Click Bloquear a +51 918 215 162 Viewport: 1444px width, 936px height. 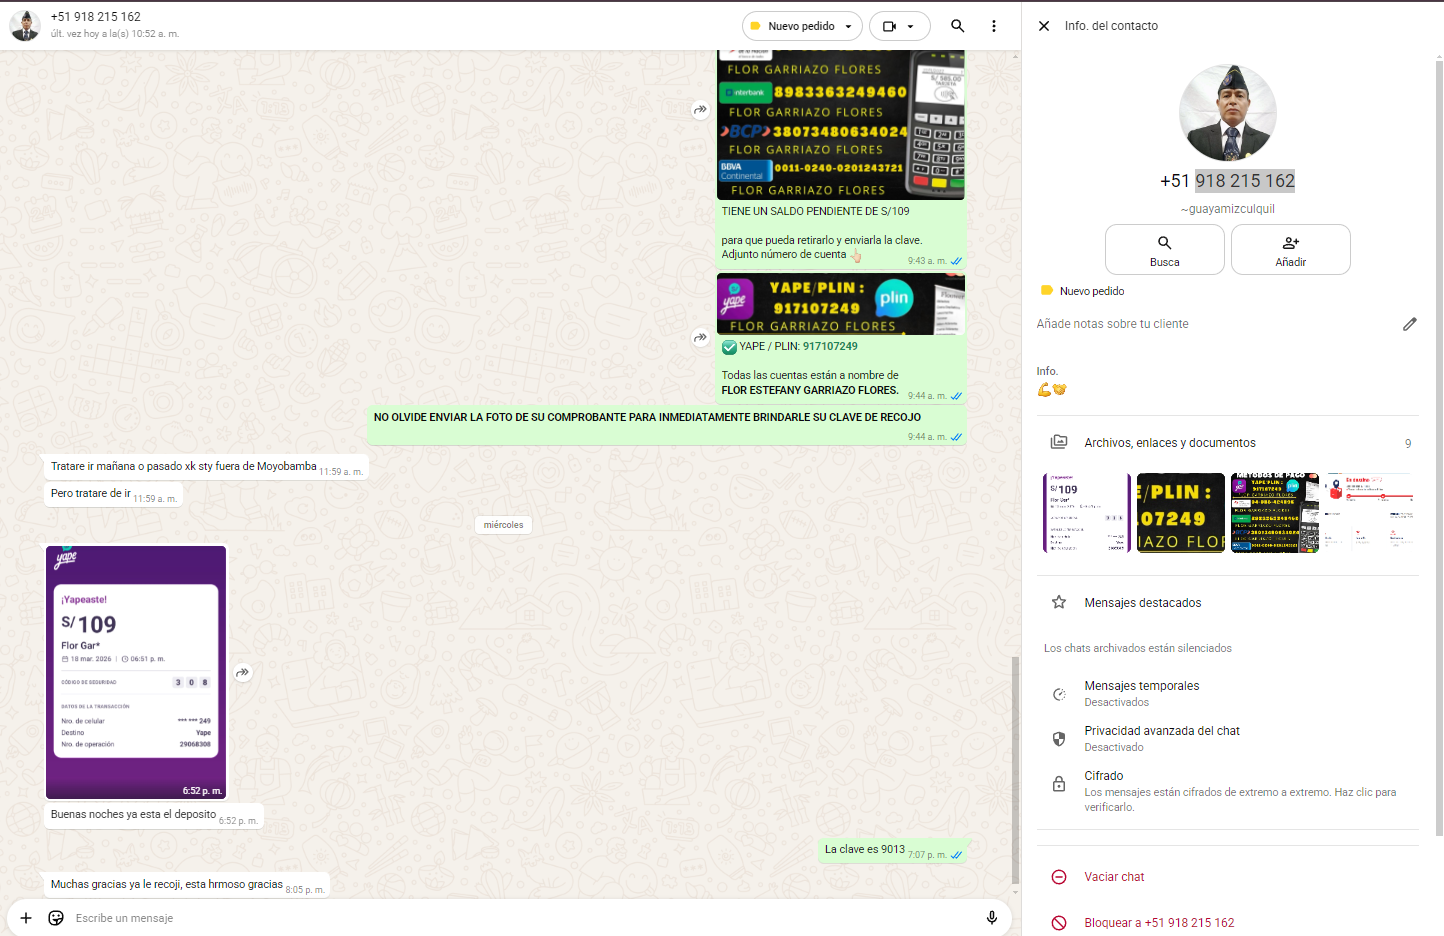click(x=1158, y=923)
